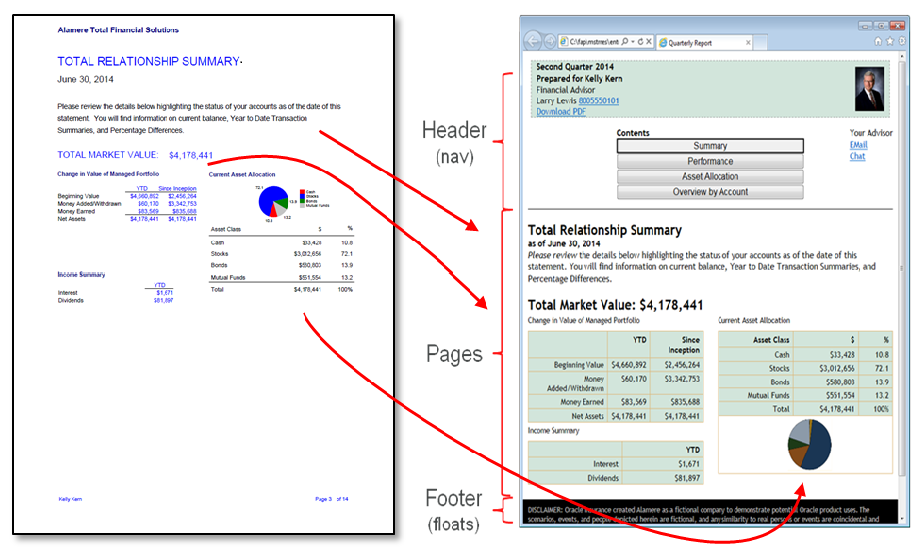Click the 'June 30, 2014' date in PDF

pyautogui.click(x=85, y=79)
